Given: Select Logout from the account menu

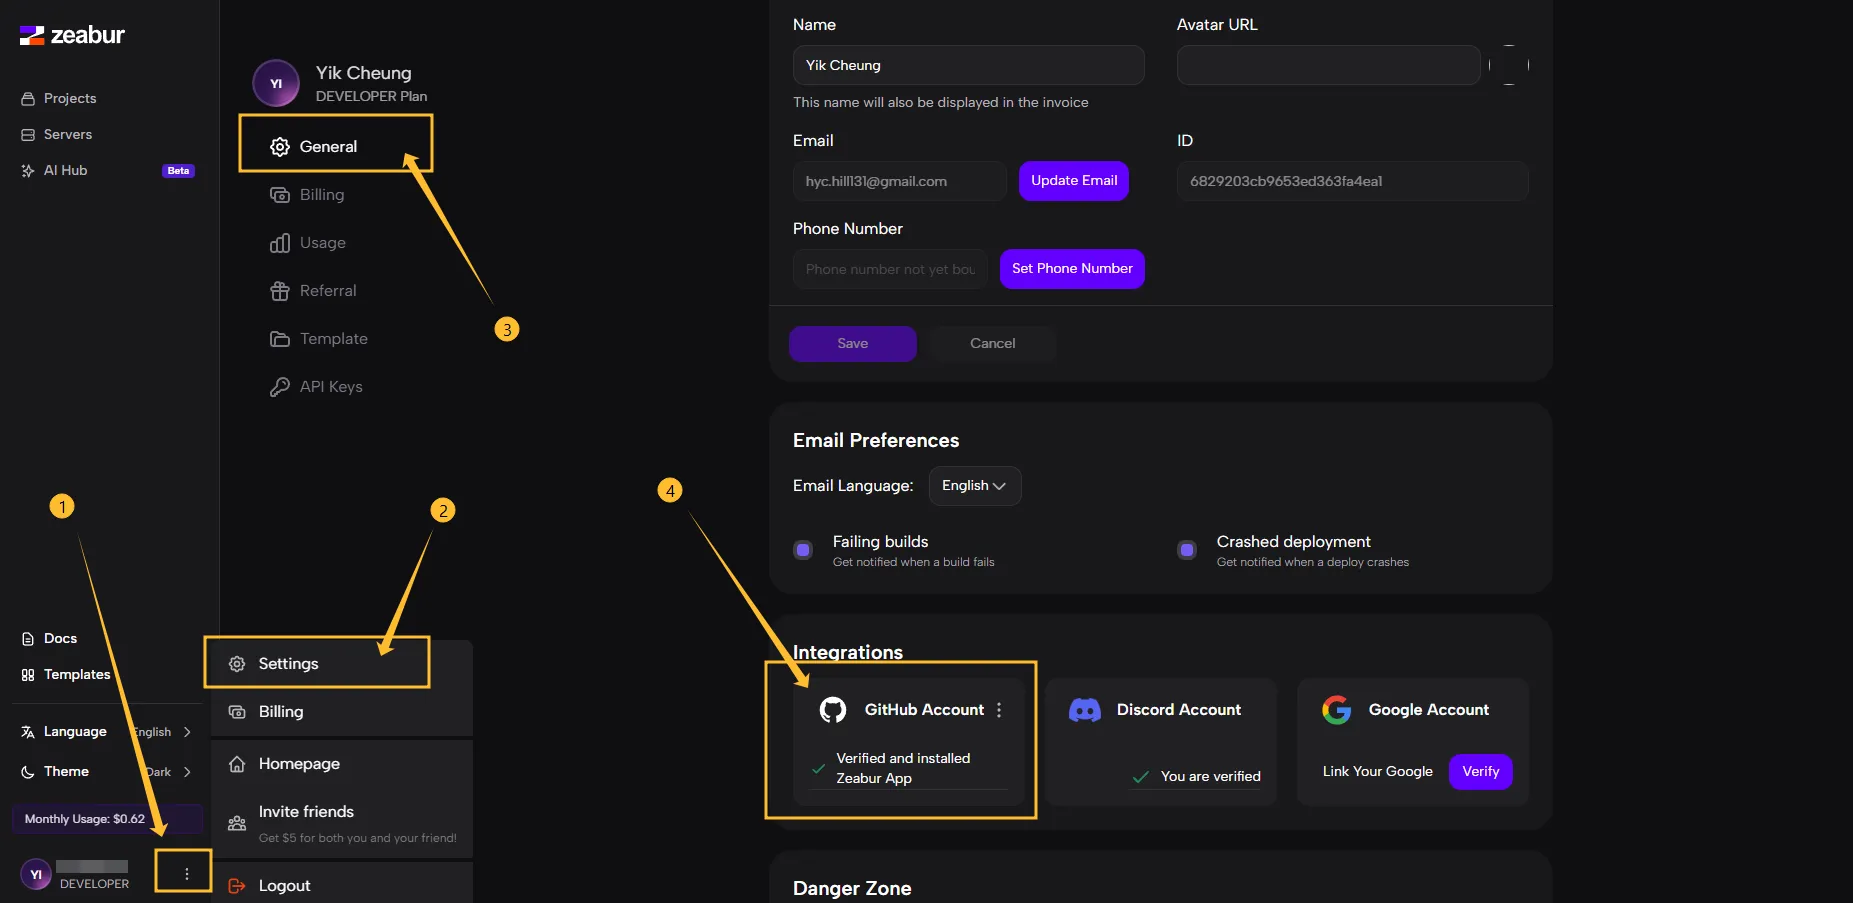Looking at the screenshot, I should point(283,885).
